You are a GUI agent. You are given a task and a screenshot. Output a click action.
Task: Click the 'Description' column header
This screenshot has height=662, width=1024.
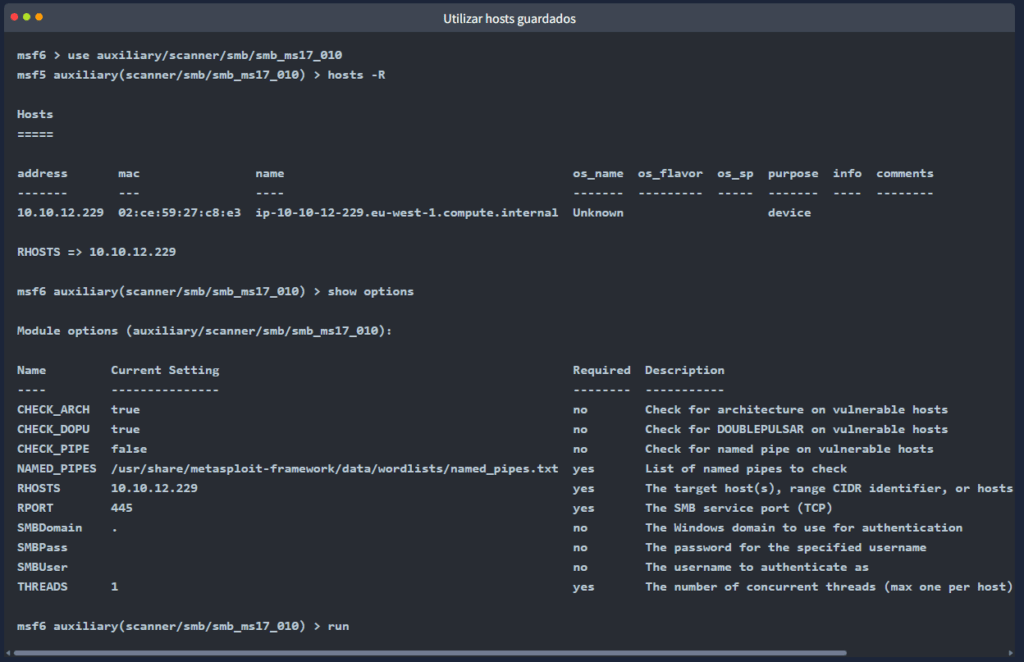pyautogui.click(x=684, y=370)
